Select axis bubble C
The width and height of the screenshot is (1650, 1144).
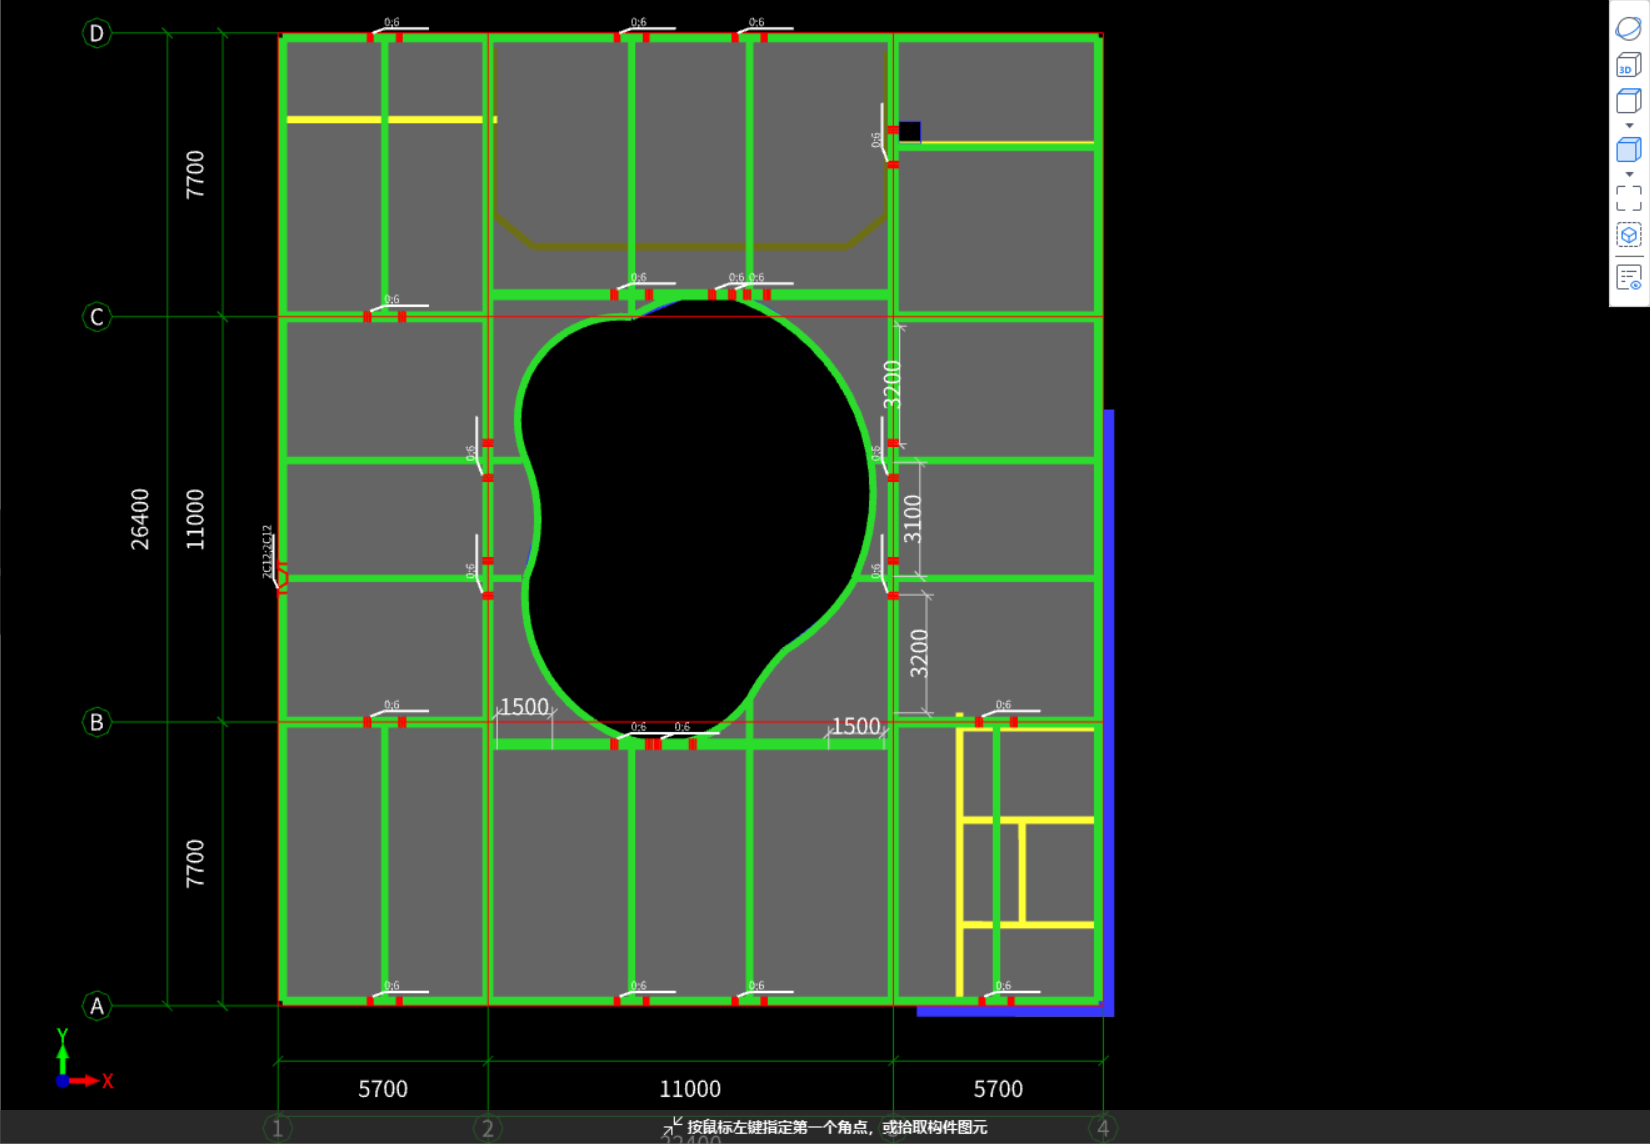(97, 317)
